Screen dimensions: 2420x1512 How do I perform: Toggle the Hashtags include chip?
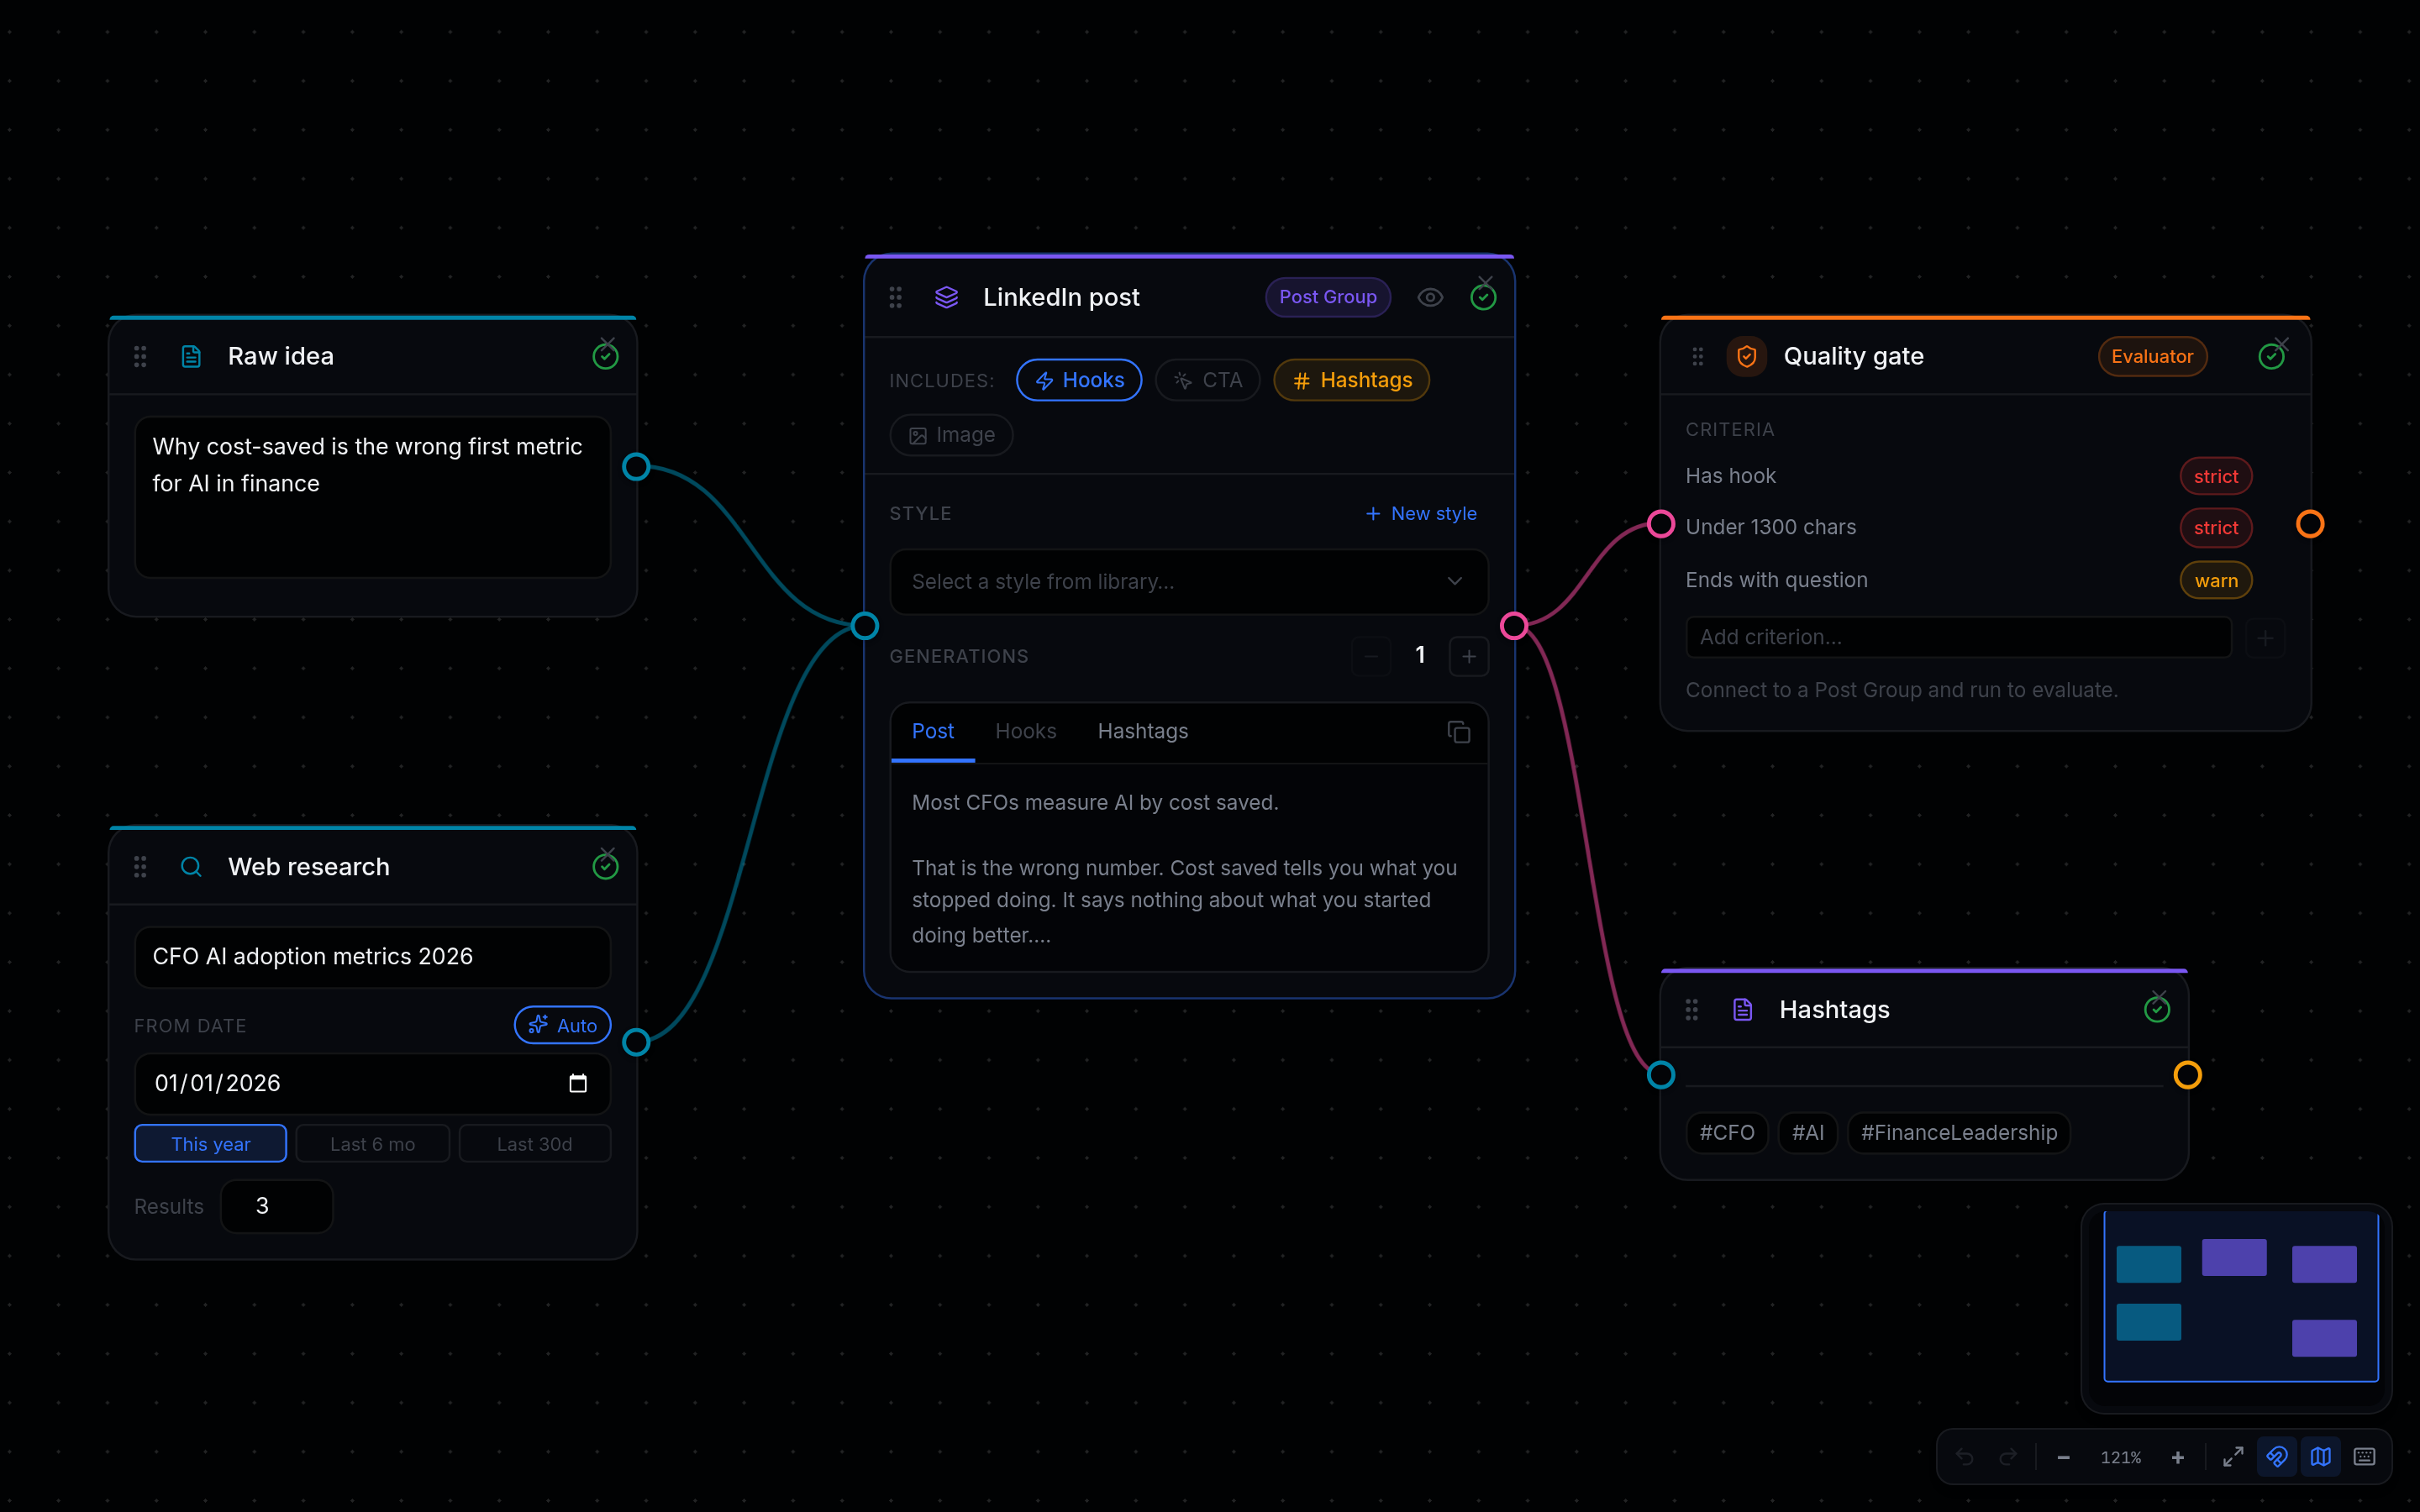click(x=1352, y=380)
